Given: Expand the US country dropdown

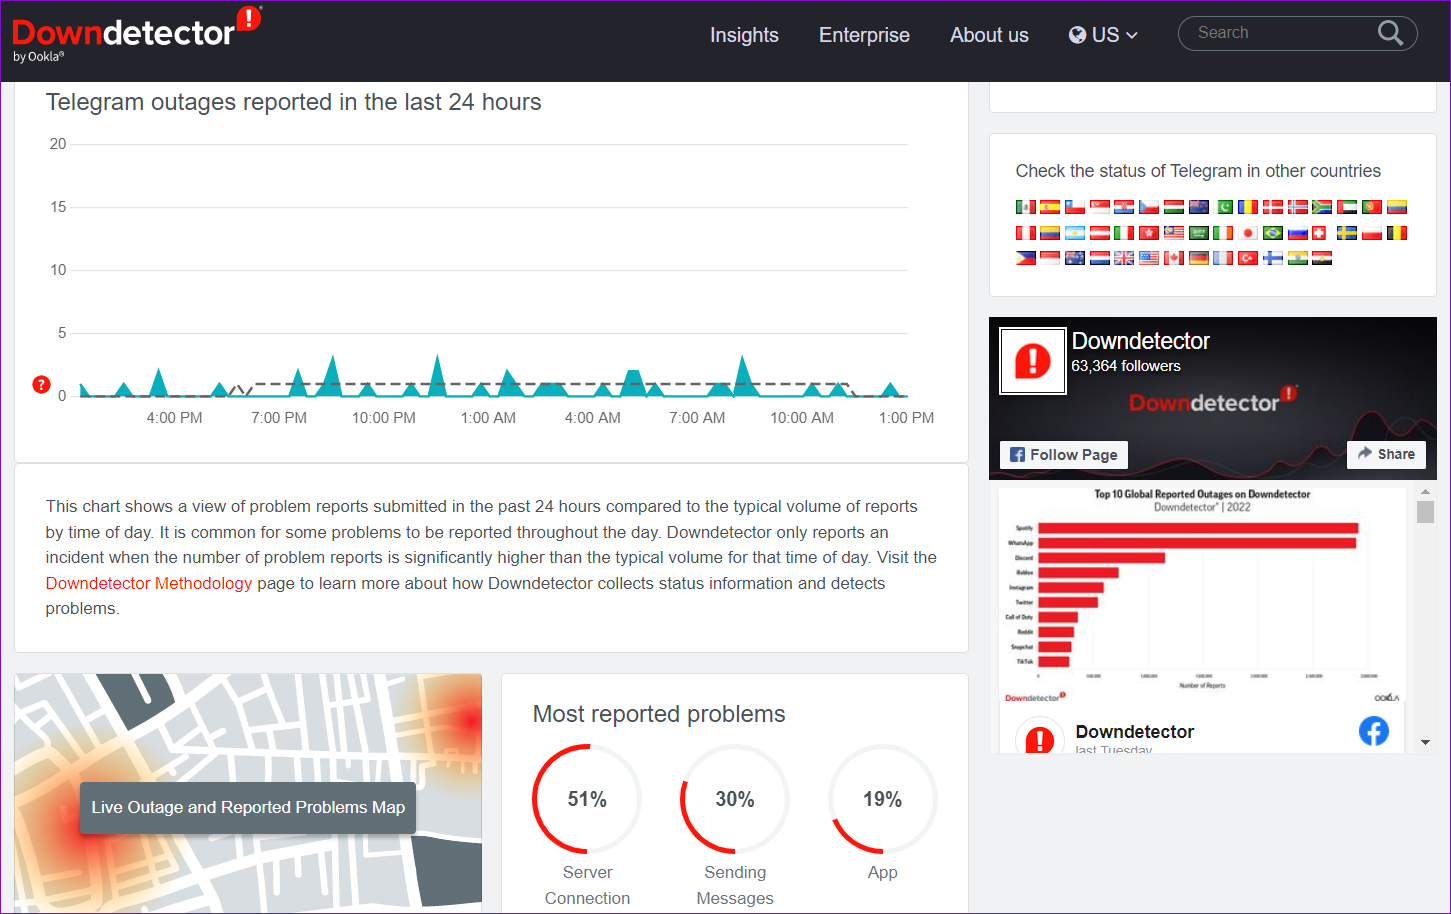Looking at the screenshot, I should [1103, 35].
